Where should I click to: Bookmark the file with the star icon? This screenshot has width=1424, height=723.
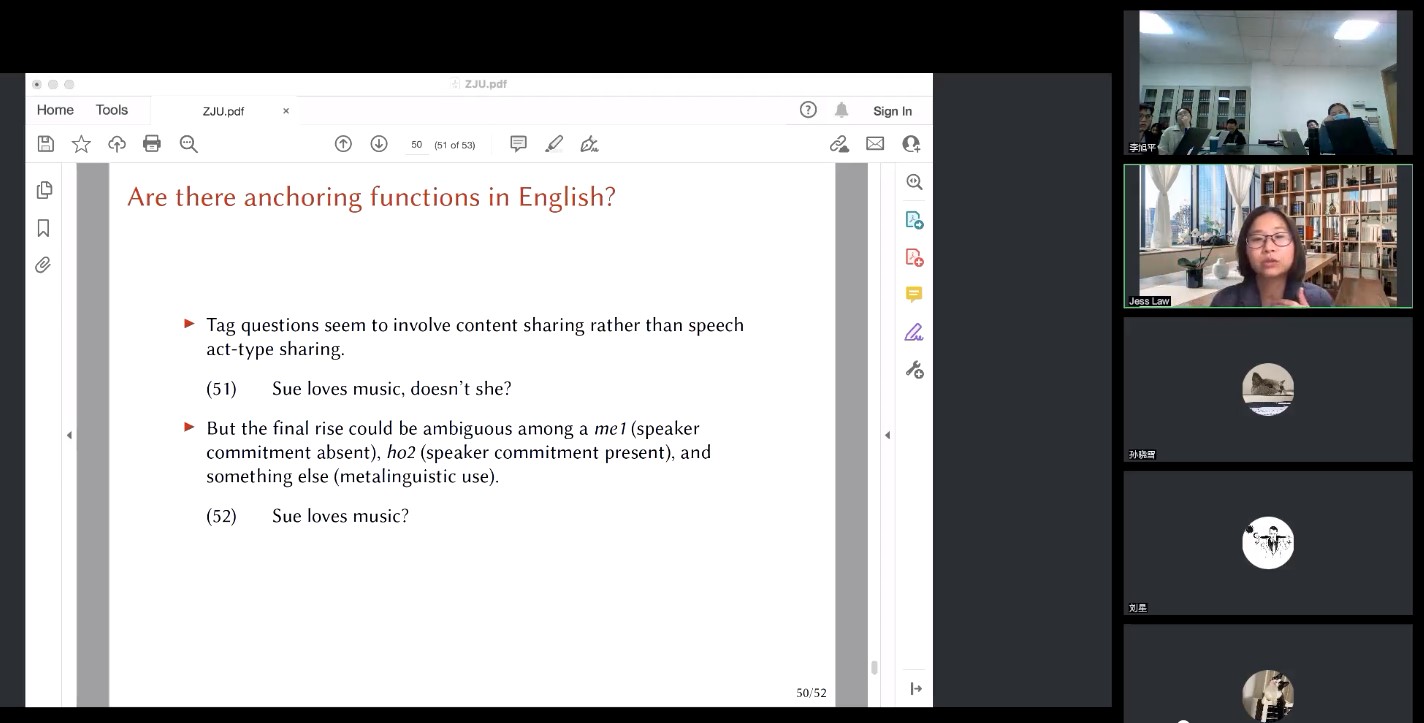tap(81, 144)
